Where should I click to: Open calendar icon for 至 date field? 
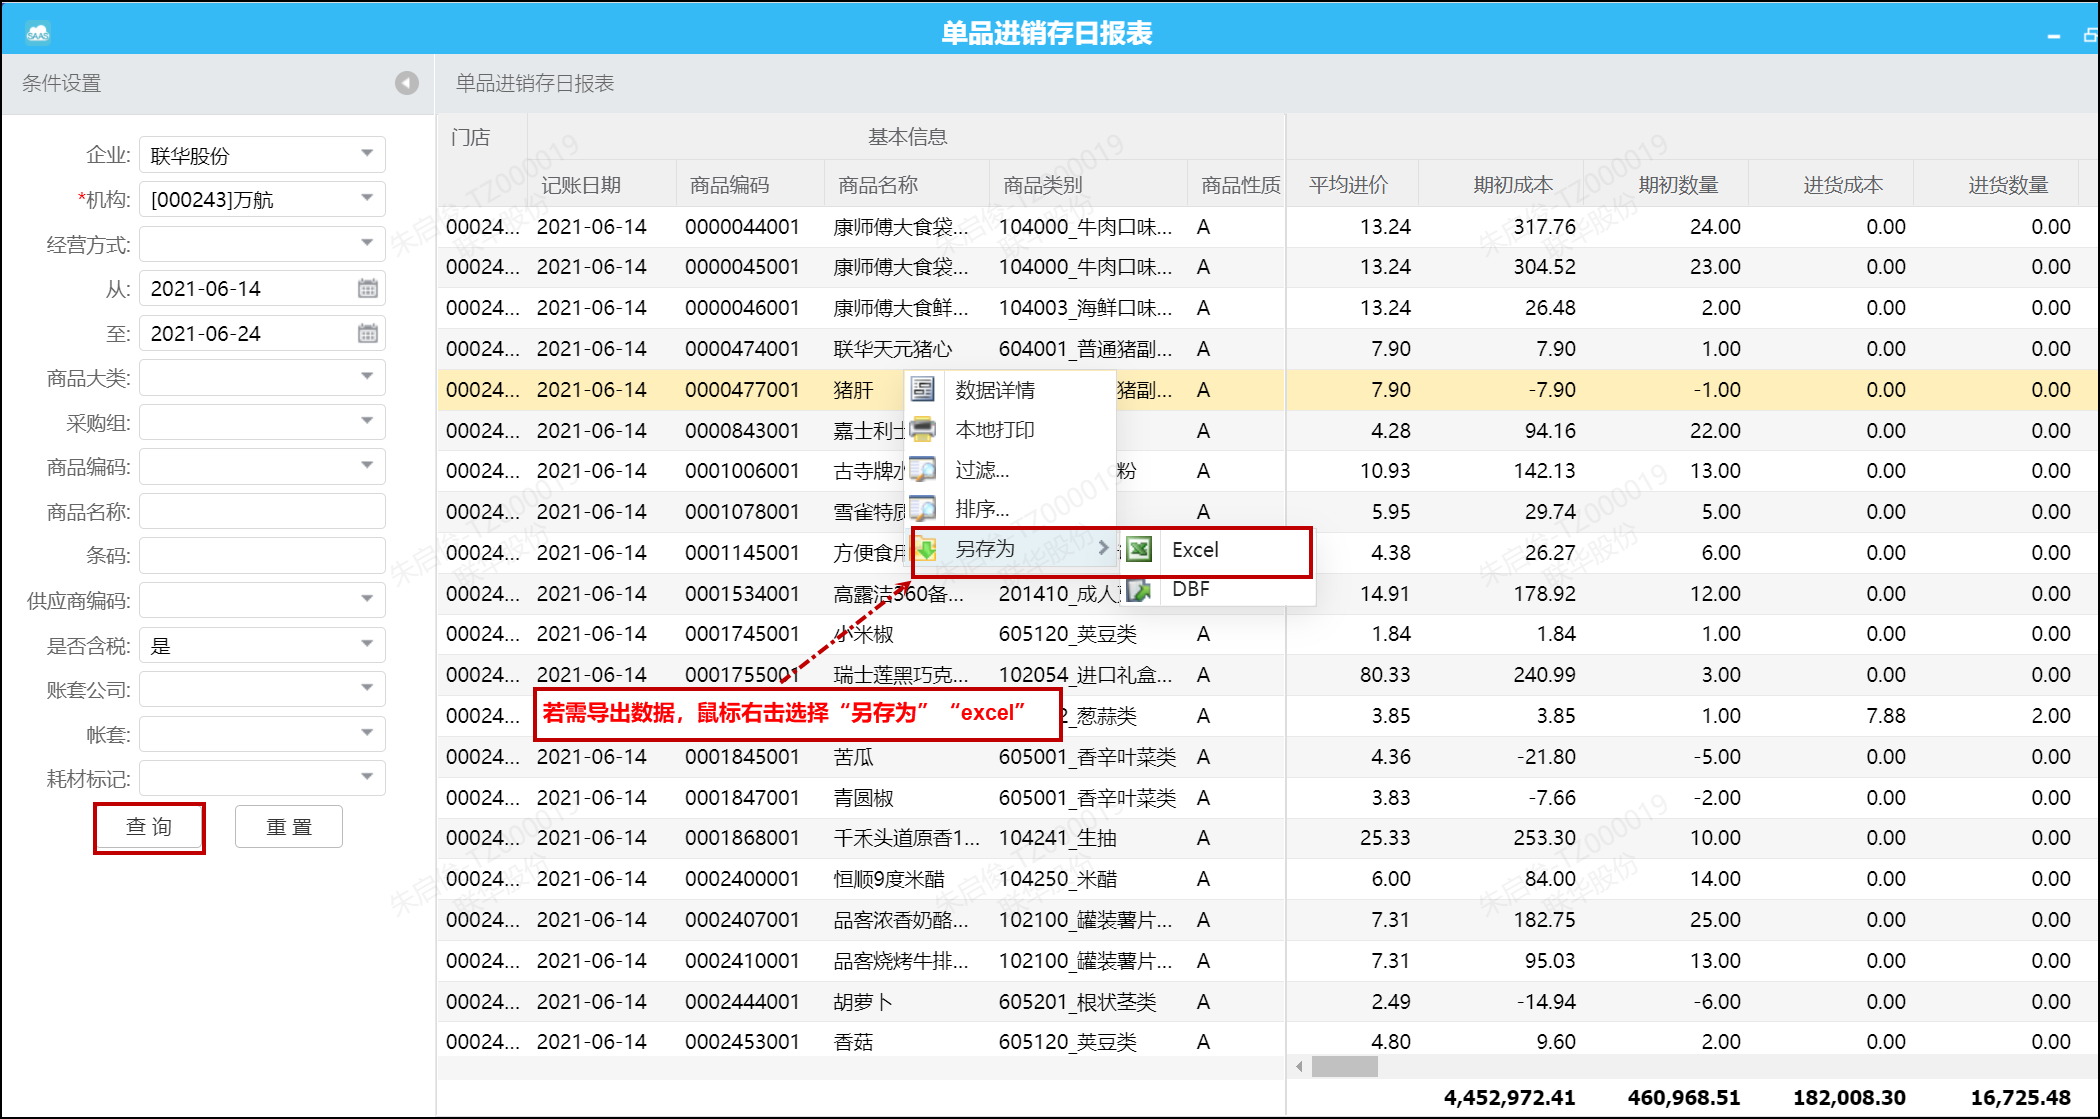[368, 333]
